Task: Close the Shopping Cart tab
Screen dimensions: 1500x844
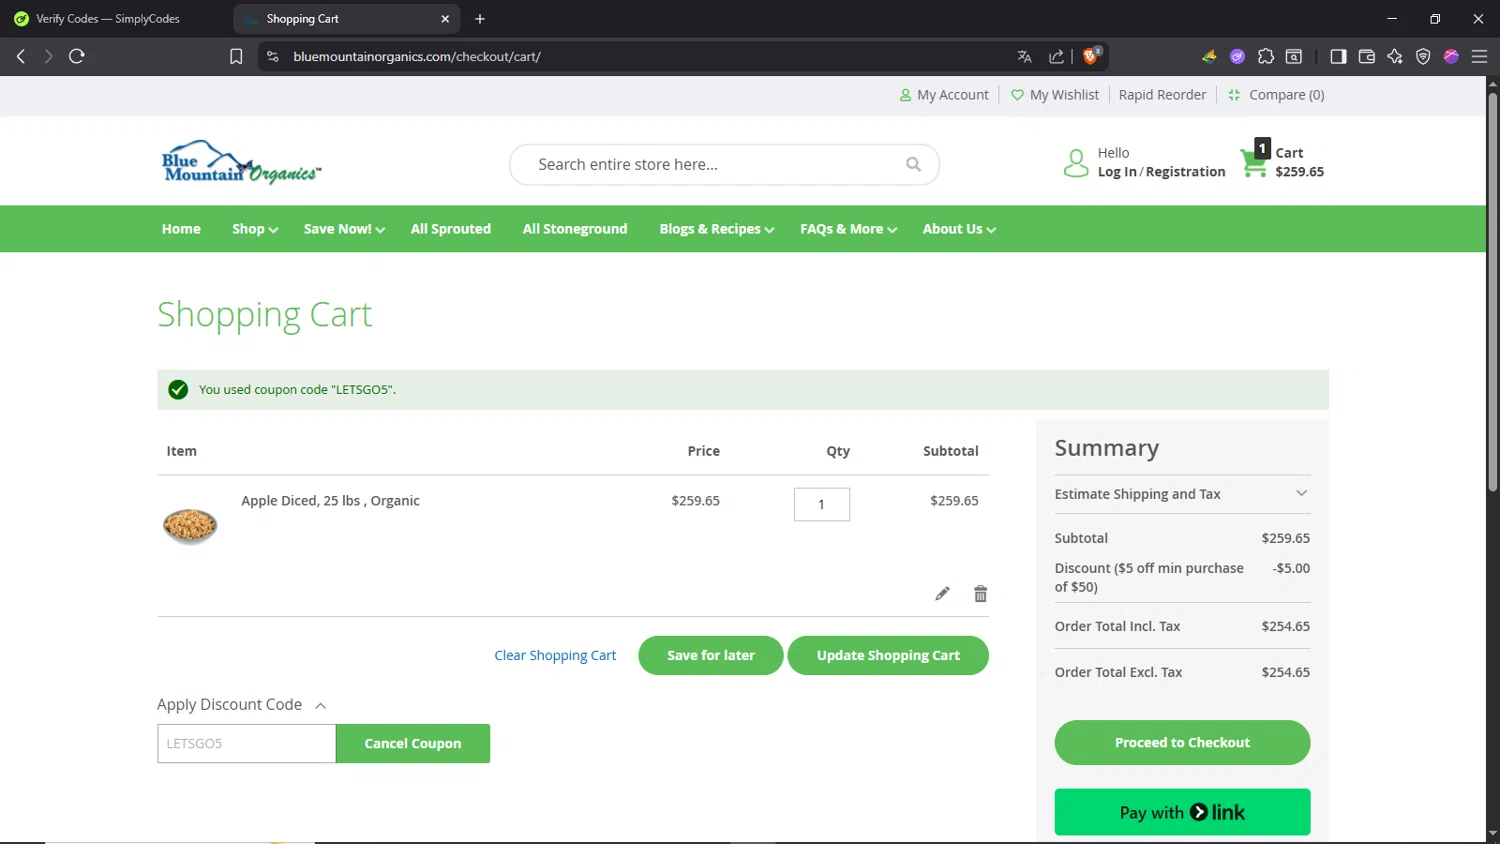Action: (x=445, y=19)
